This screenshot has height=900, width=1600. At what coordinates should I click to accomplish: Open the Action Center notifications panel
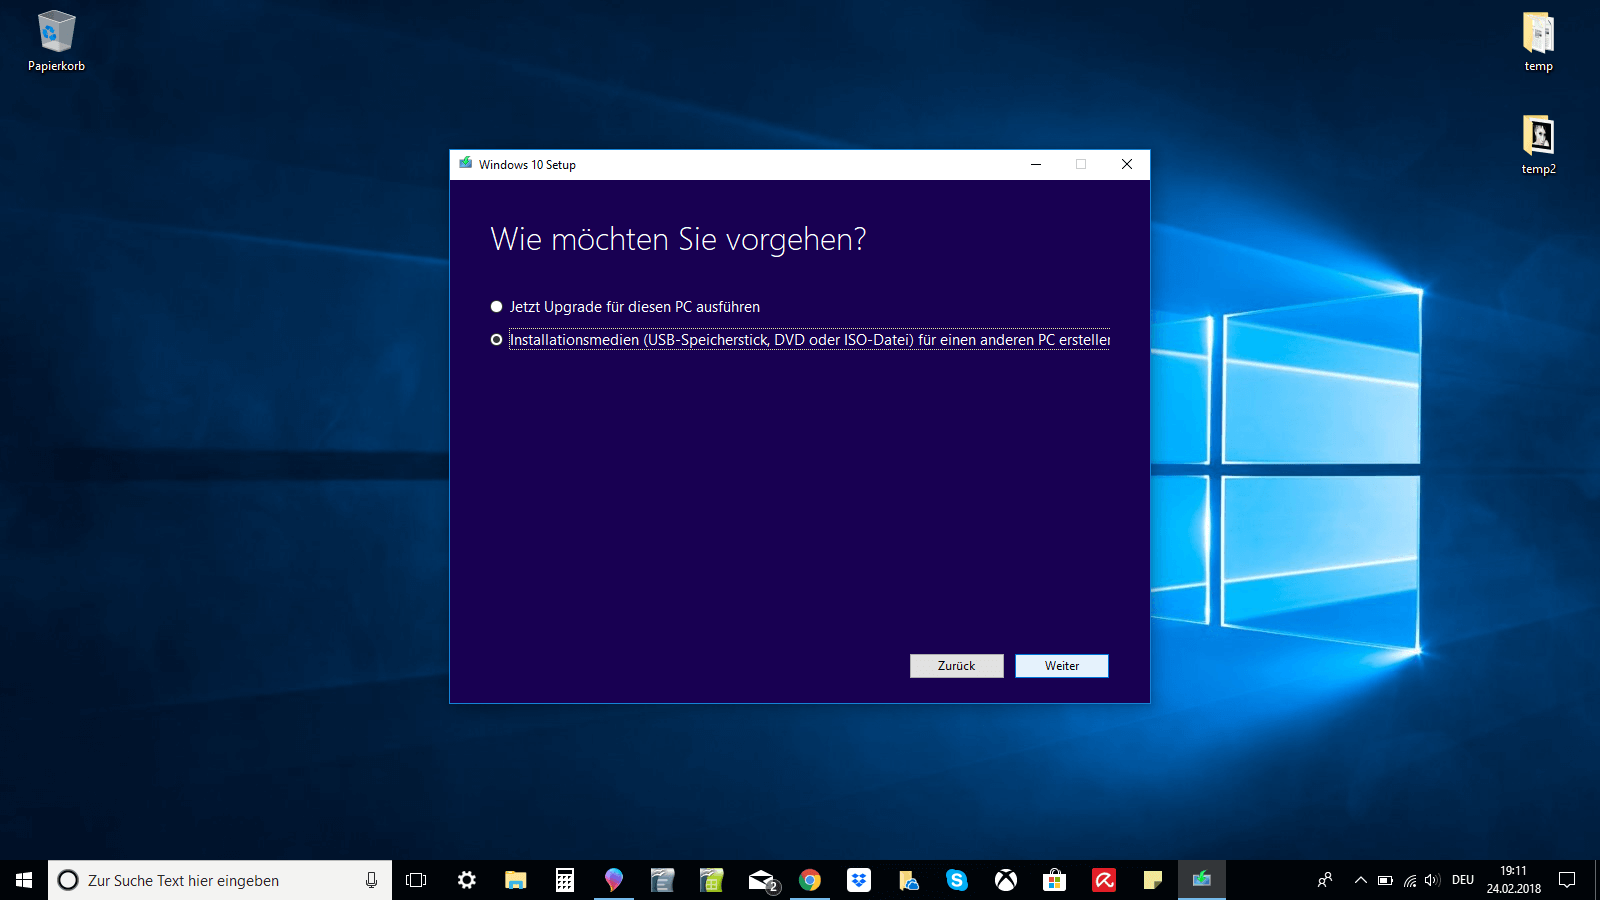pos(1567,880)
